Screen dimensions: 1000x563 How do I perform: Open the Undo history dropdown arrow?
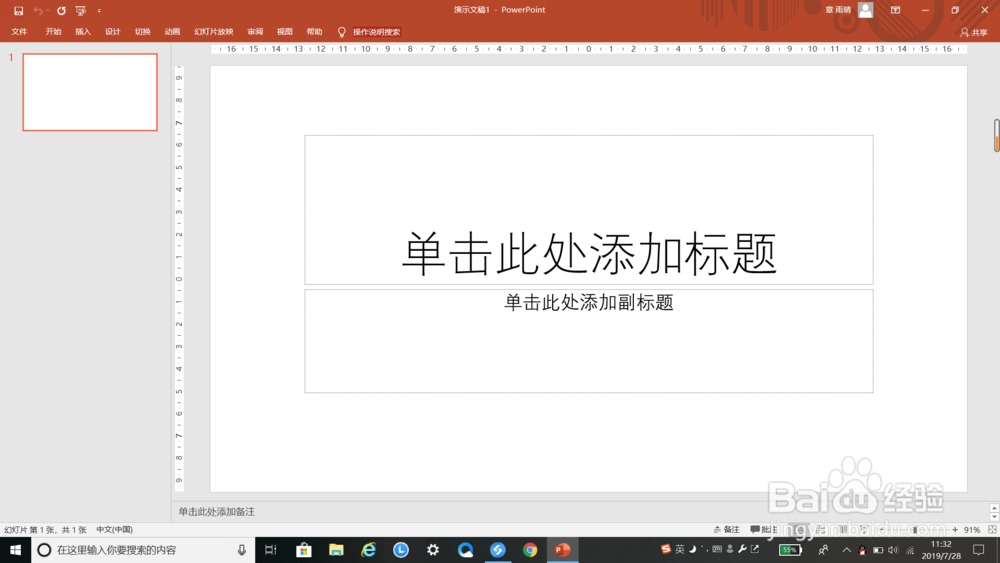[48, 11]
